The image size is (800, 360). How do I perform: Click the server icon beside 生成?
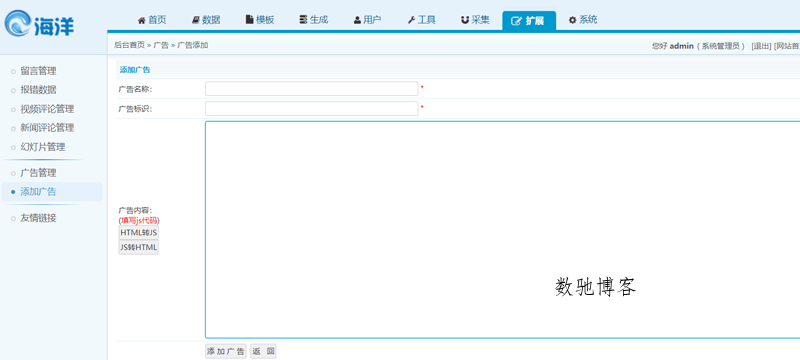[x=304, y=20]
